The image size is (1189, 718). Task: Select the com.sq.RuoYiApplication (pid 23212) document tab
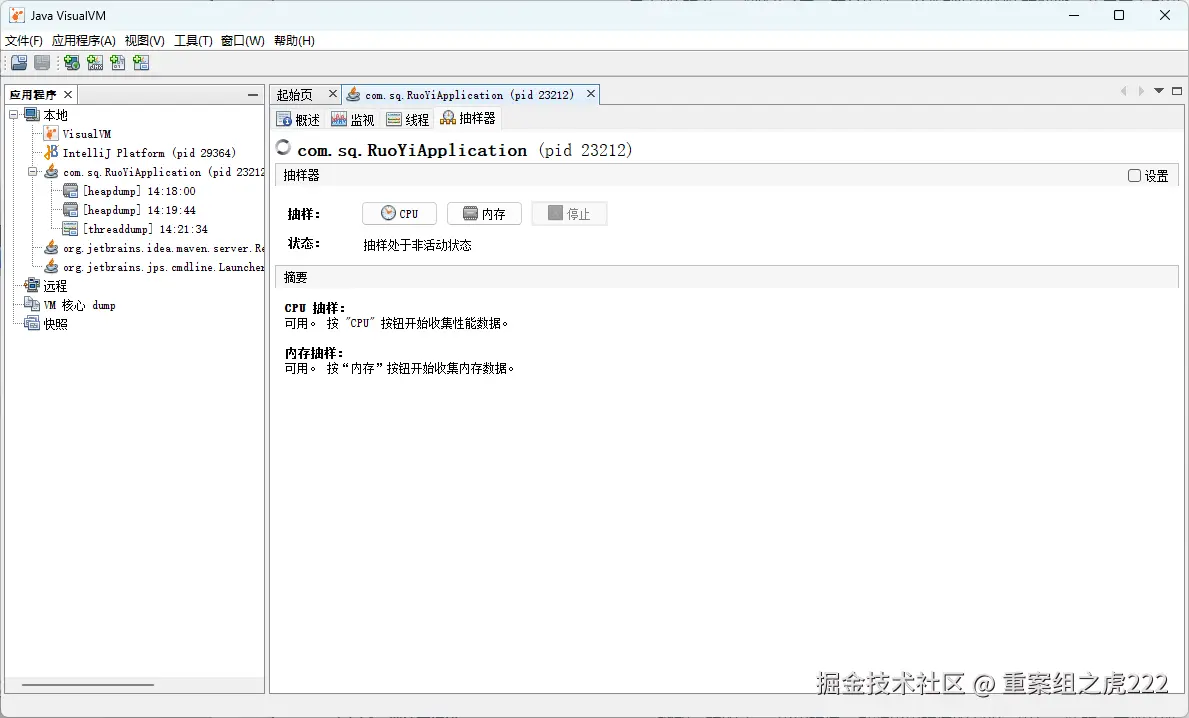(x=469, y=95)
